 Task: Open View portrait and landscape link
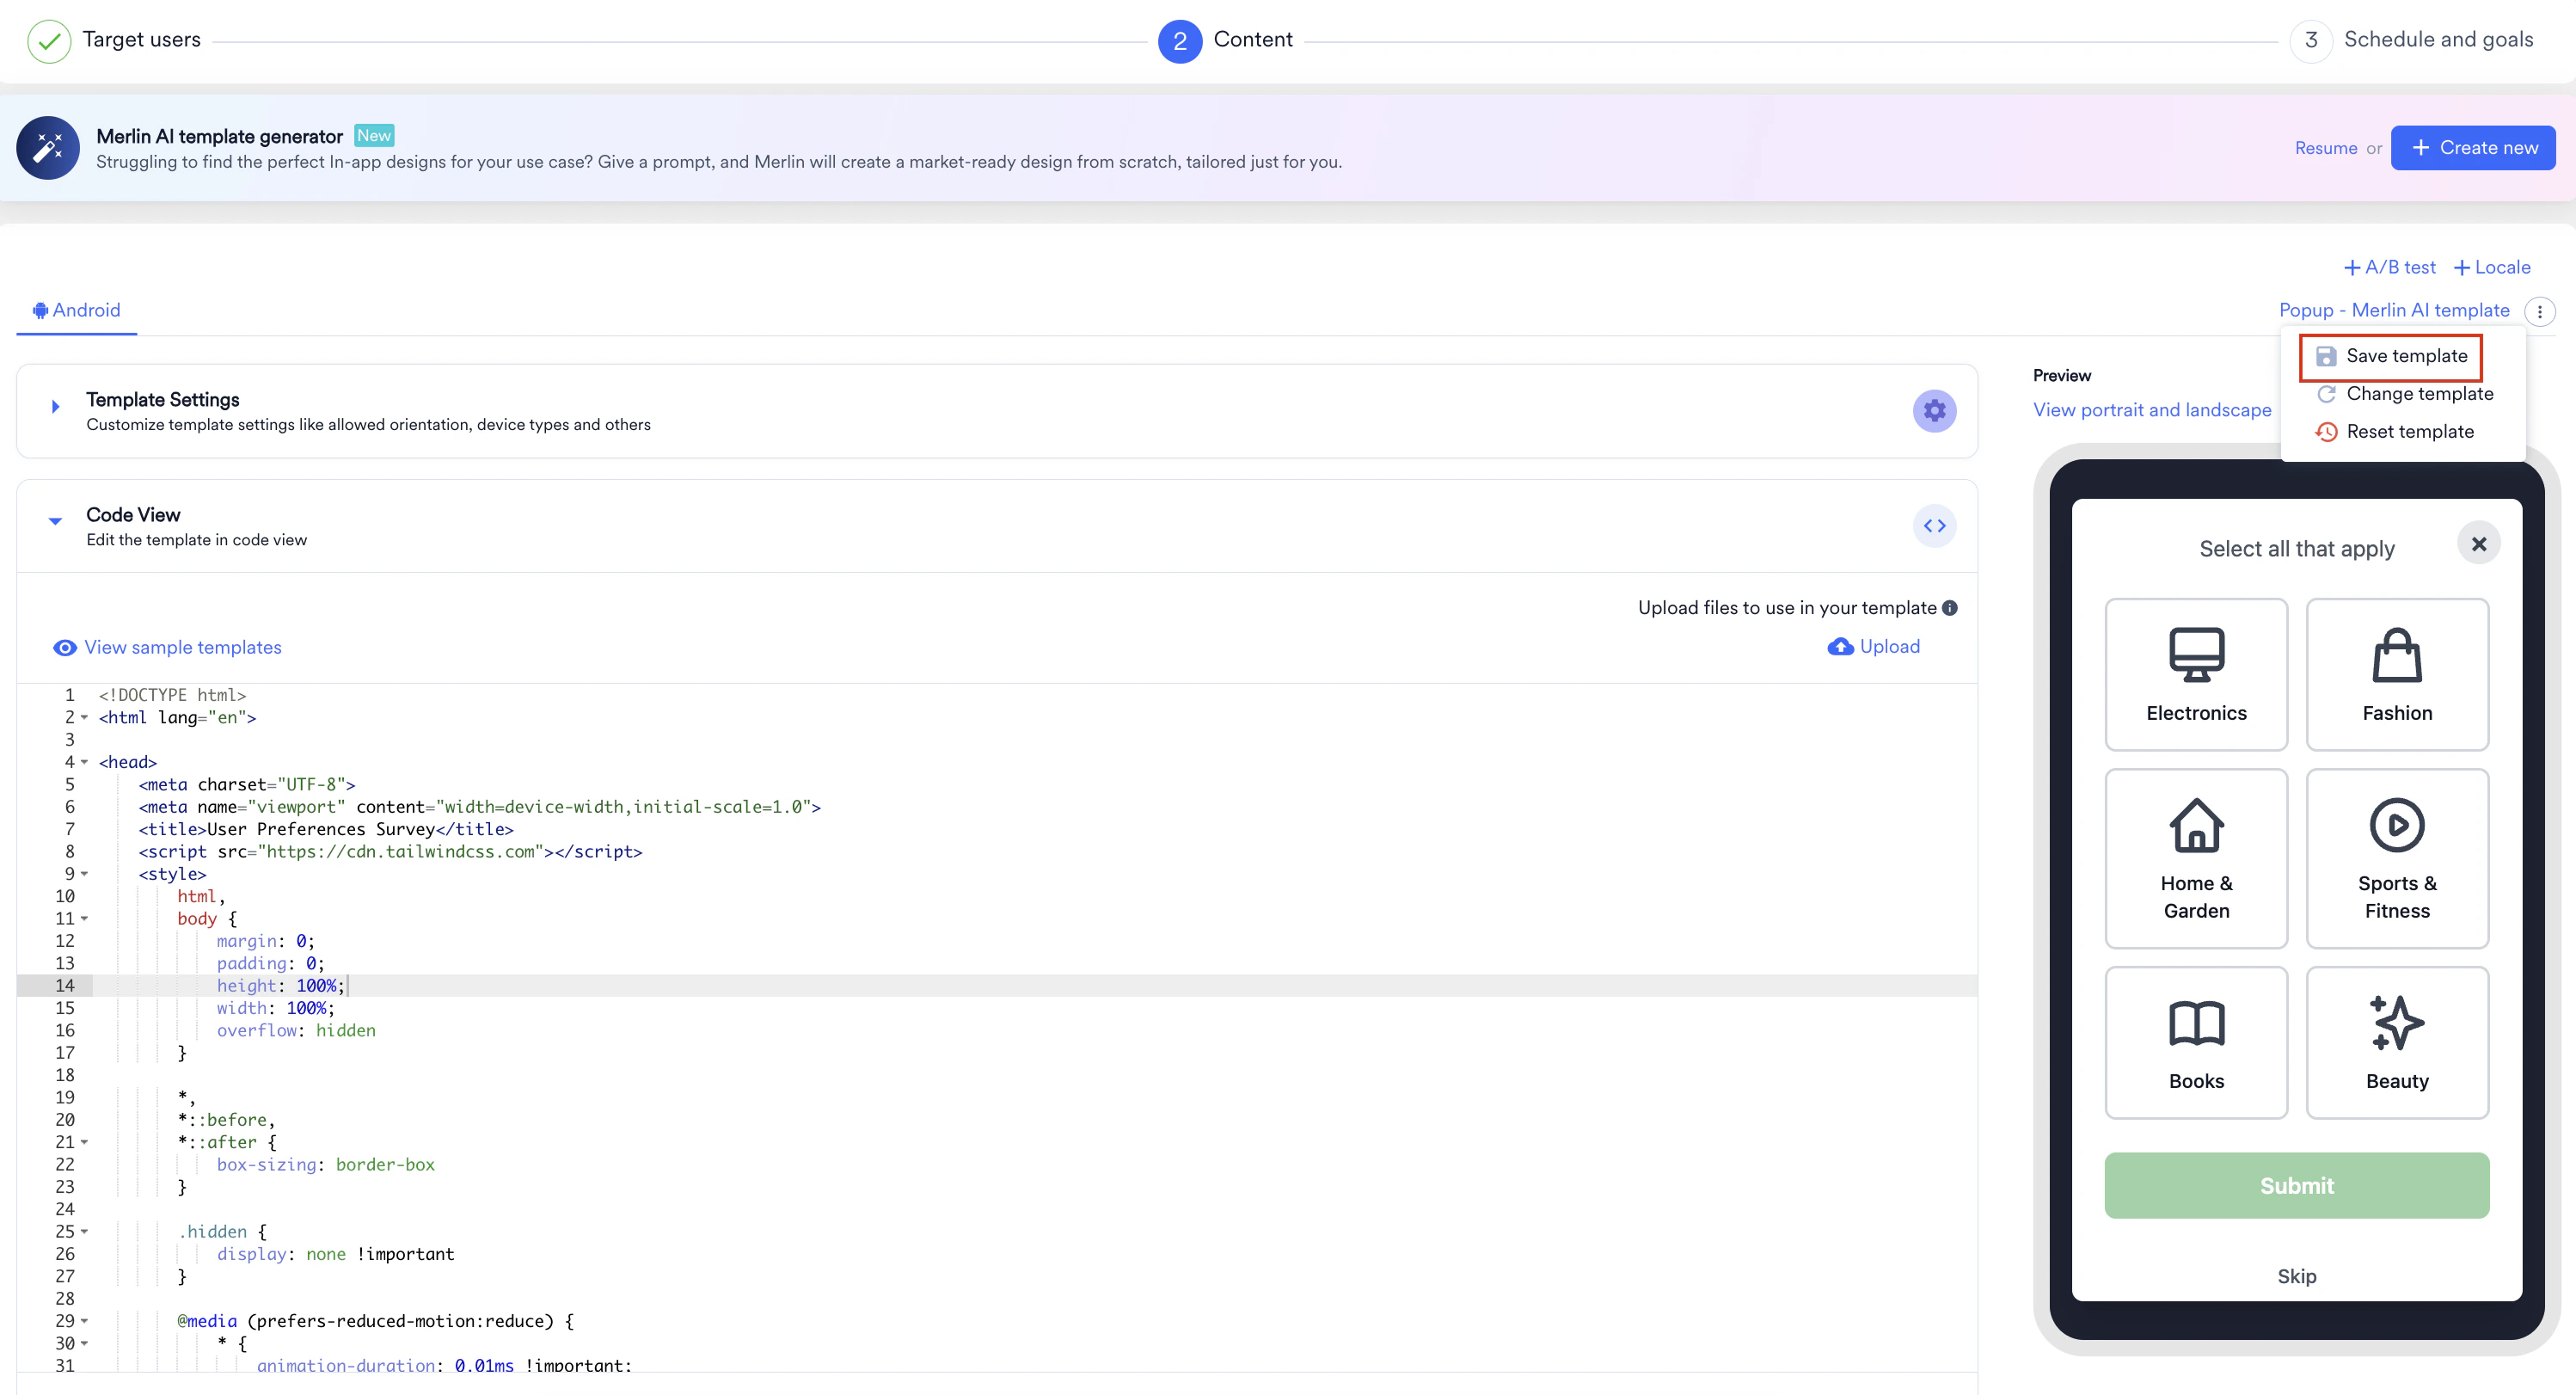pos(2152,410)
